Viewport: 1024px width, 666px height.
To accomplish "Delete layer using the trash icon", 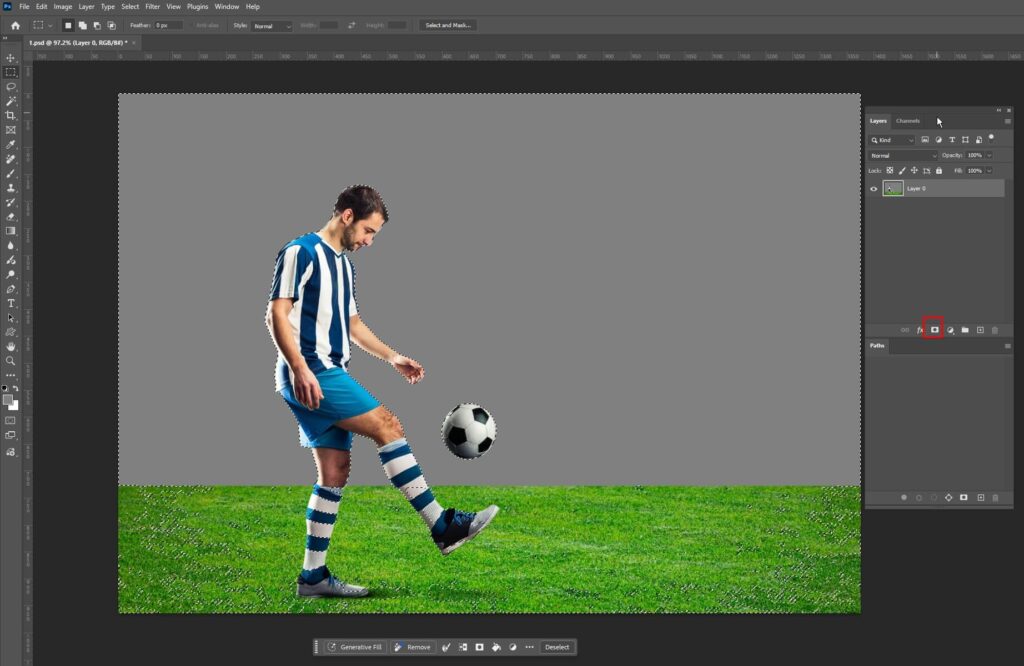I will (x=995, y=330).
